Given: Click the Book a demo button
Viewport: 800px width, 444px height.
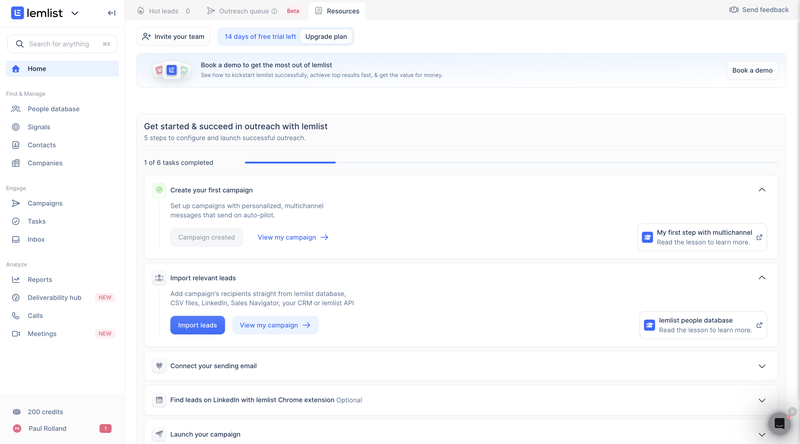Looking at the screenshot, I should (752, 70).
